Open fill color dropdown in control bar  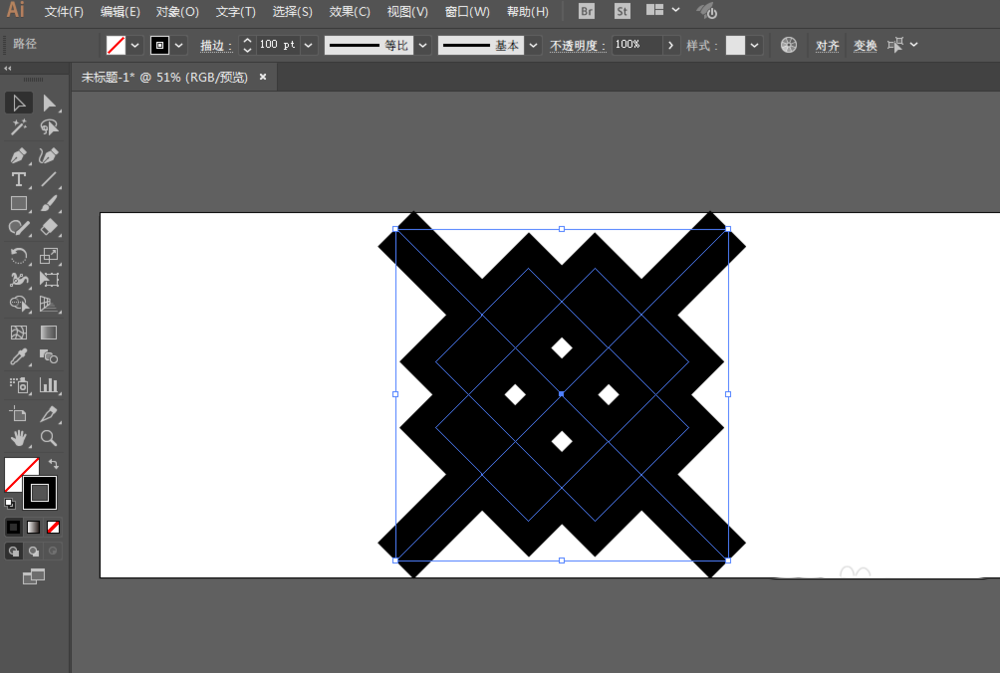[135, 45]
